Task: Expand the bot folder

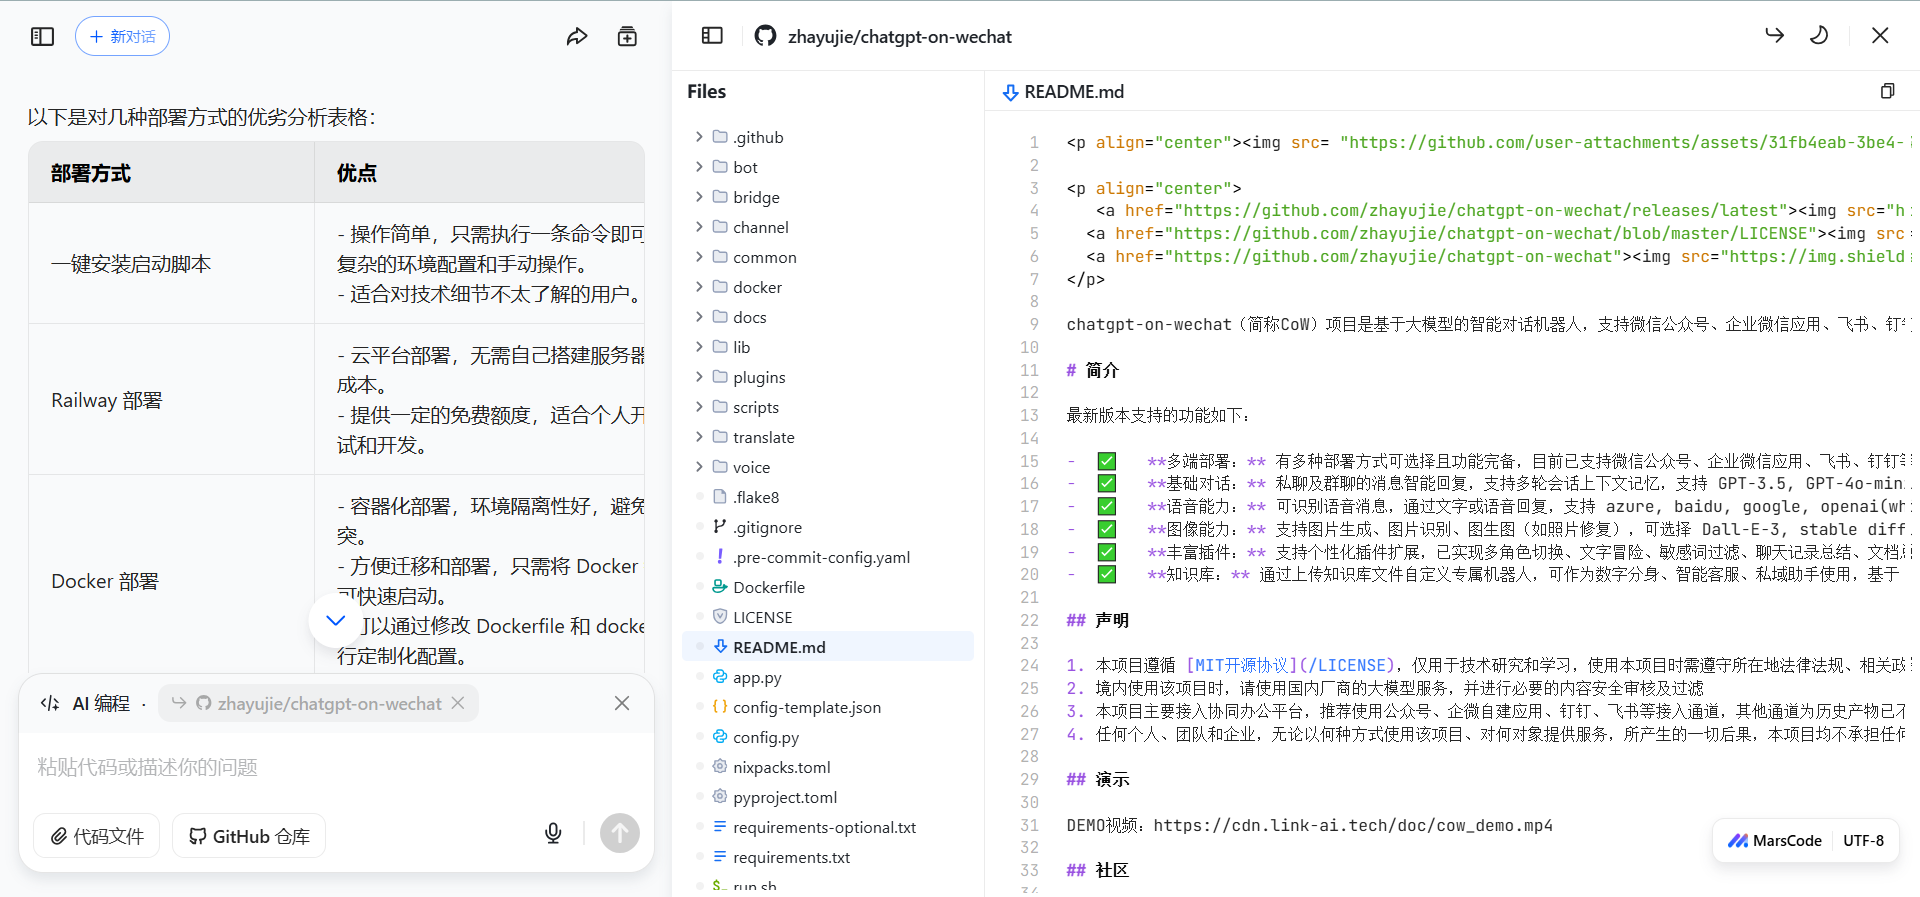Action: point(828,167)
